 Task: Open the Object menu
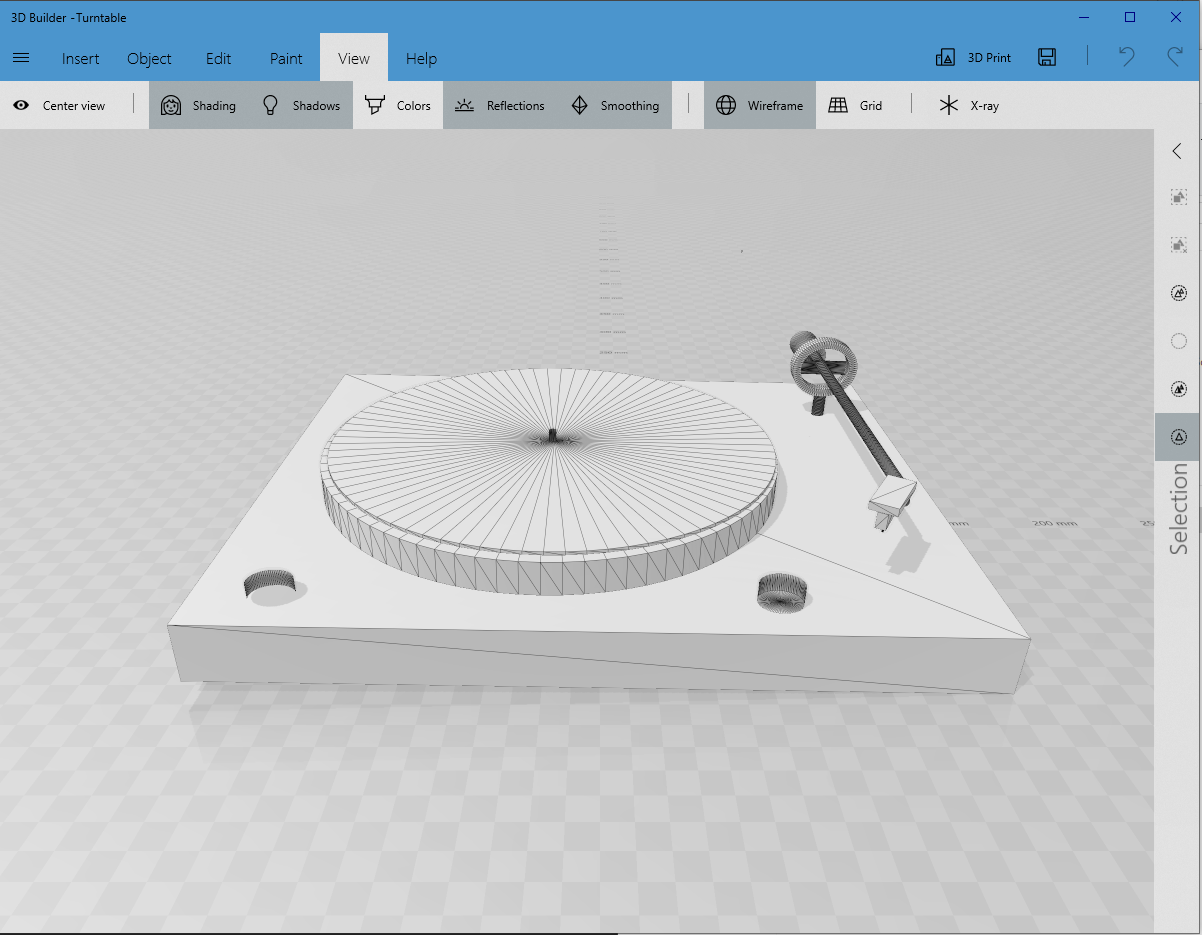pyautogui.click(x=149, y=58)
